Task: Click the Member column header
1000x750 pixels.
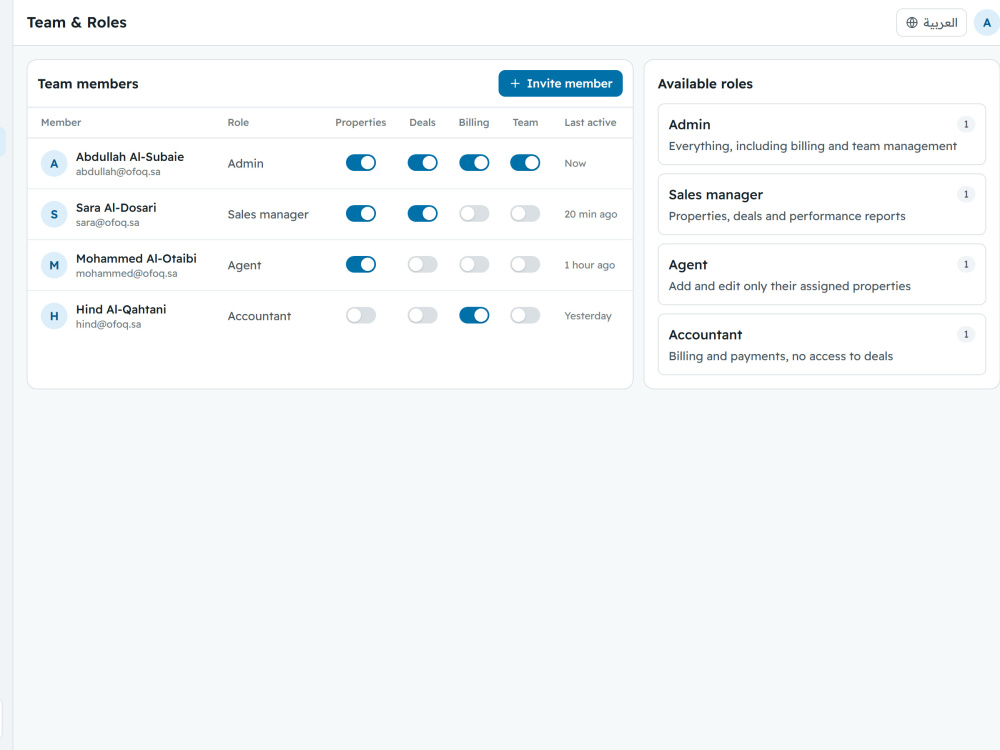Action: point(61,122)
